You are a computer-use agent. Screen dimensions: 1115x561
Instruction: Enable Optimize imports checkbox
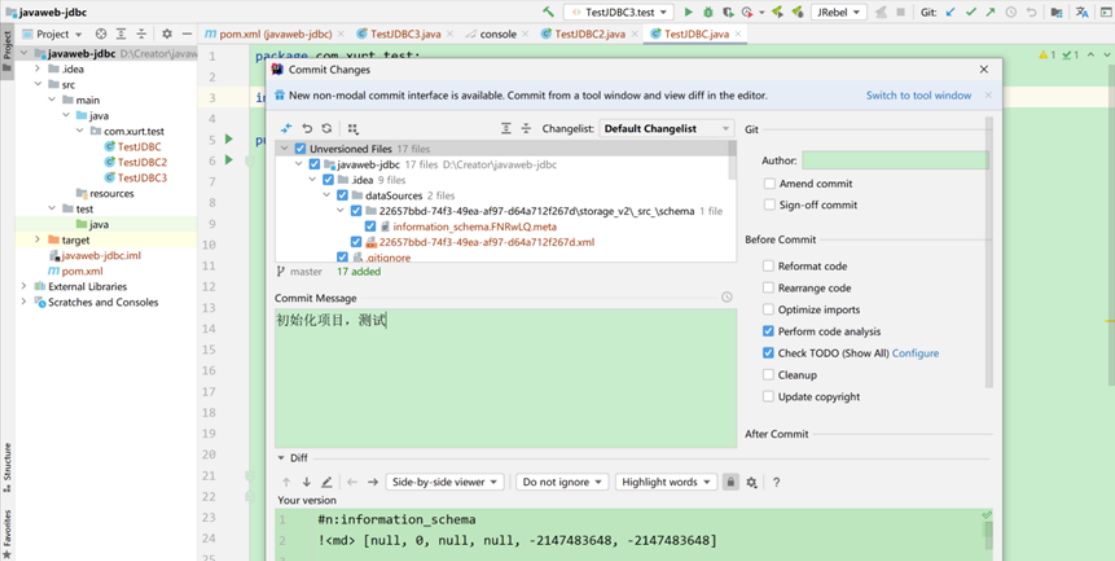(768, 310)
